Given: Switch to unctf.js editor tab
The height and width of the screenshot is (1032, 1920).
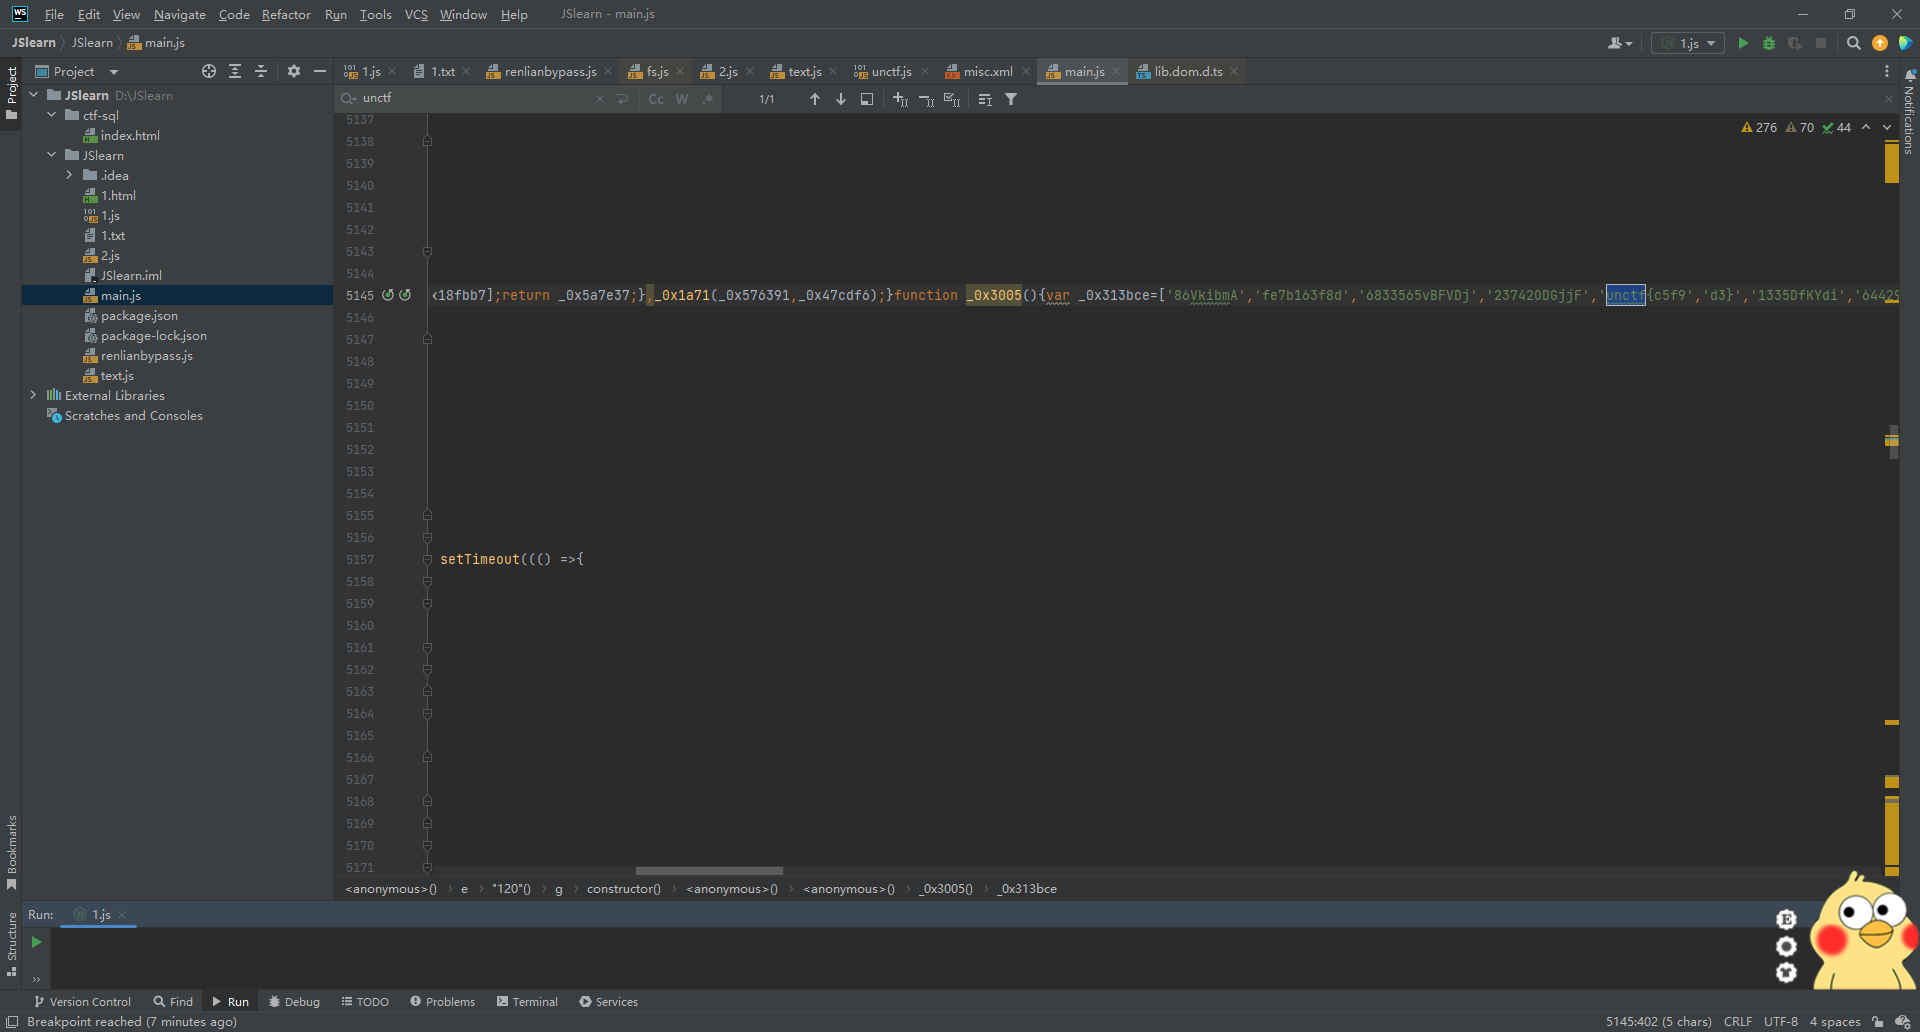Looking at the screenshot, I should click(891, 71).
